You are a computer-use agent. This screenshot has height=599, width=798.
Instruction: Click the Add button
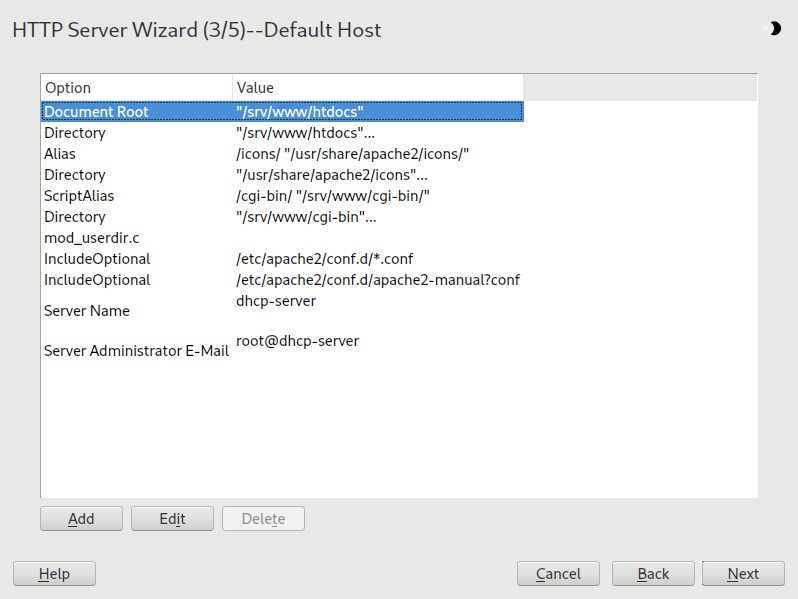[81, 518]
